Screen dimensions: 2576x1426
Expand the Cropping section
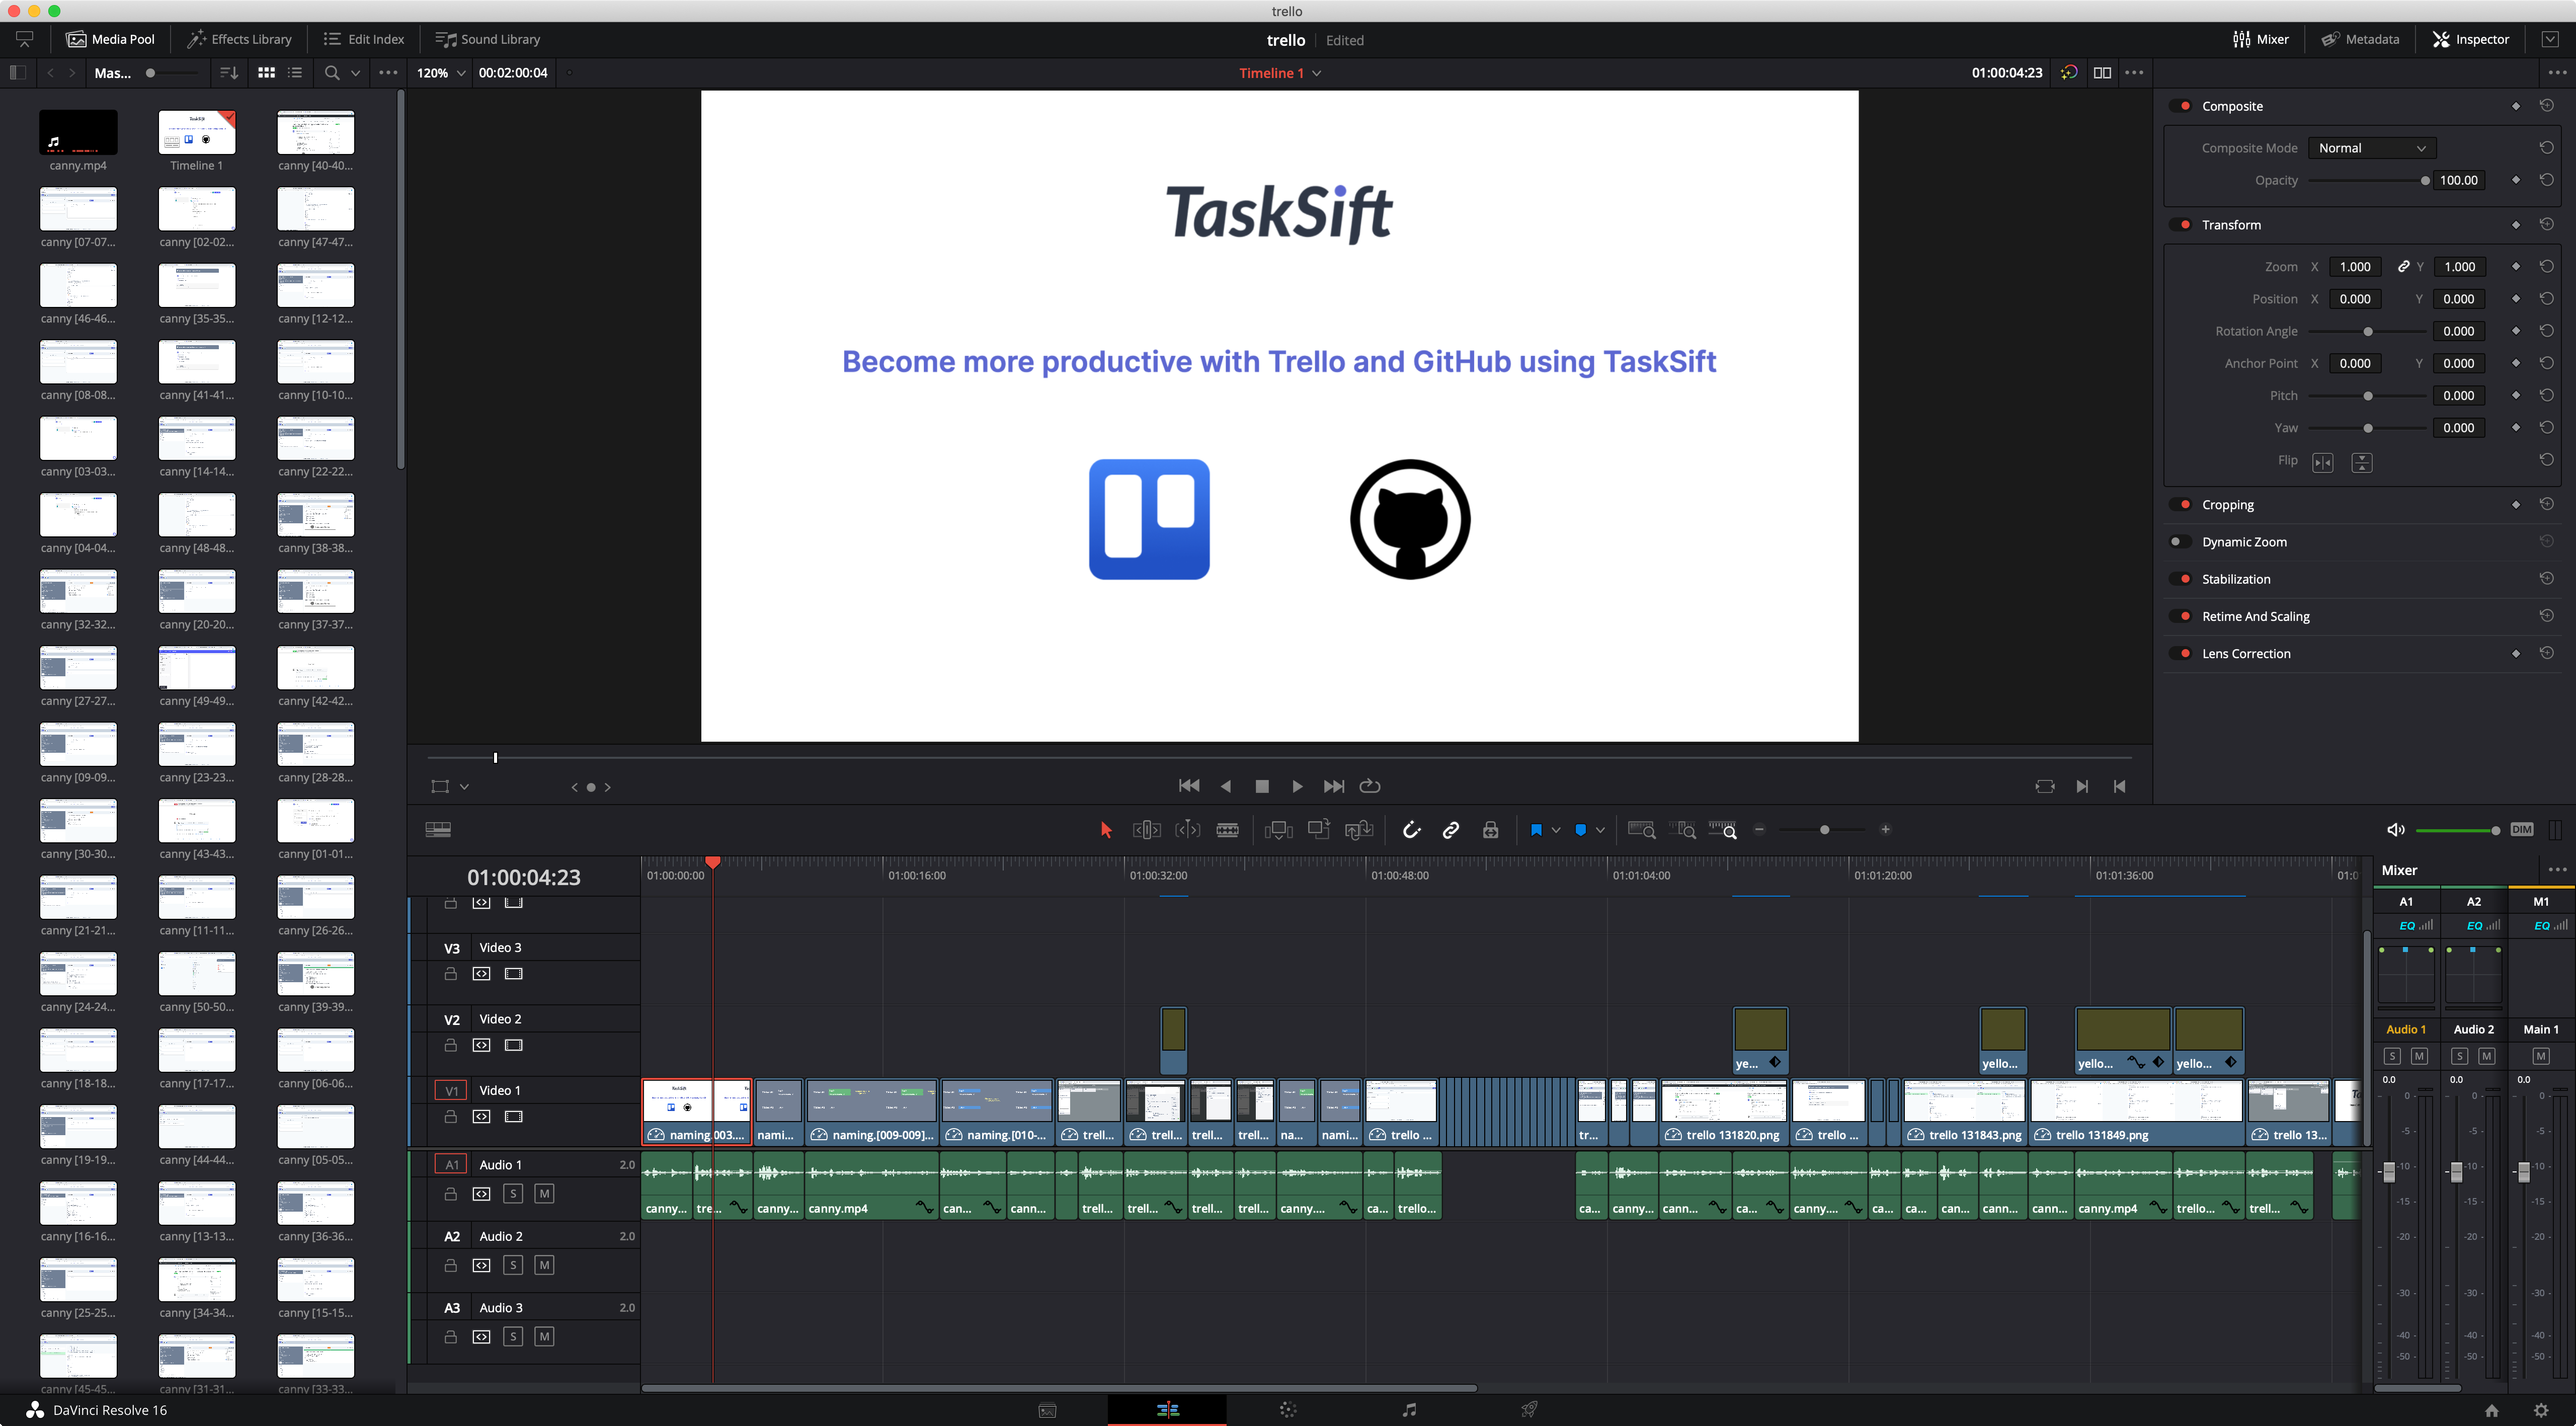tap(2227, 505)
